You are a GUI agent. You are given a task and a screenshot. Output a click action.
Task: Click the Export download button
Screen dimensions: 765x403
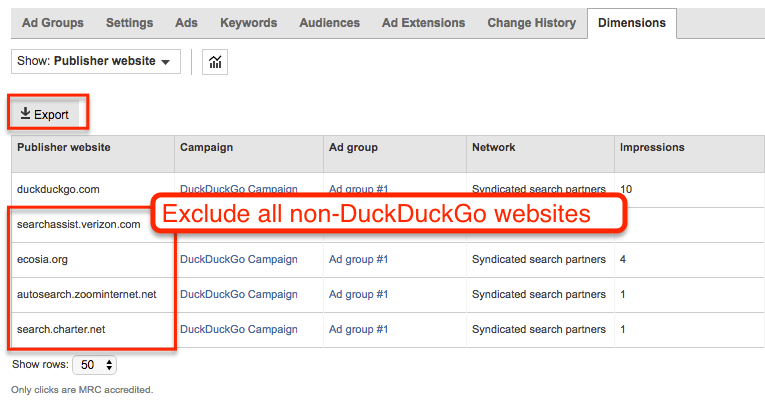coord(44,114)
